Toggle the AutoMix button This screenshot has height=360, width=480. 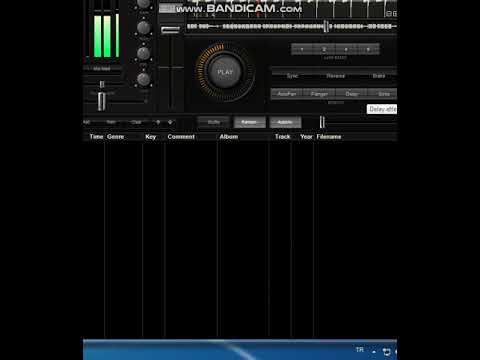[285, 122]
